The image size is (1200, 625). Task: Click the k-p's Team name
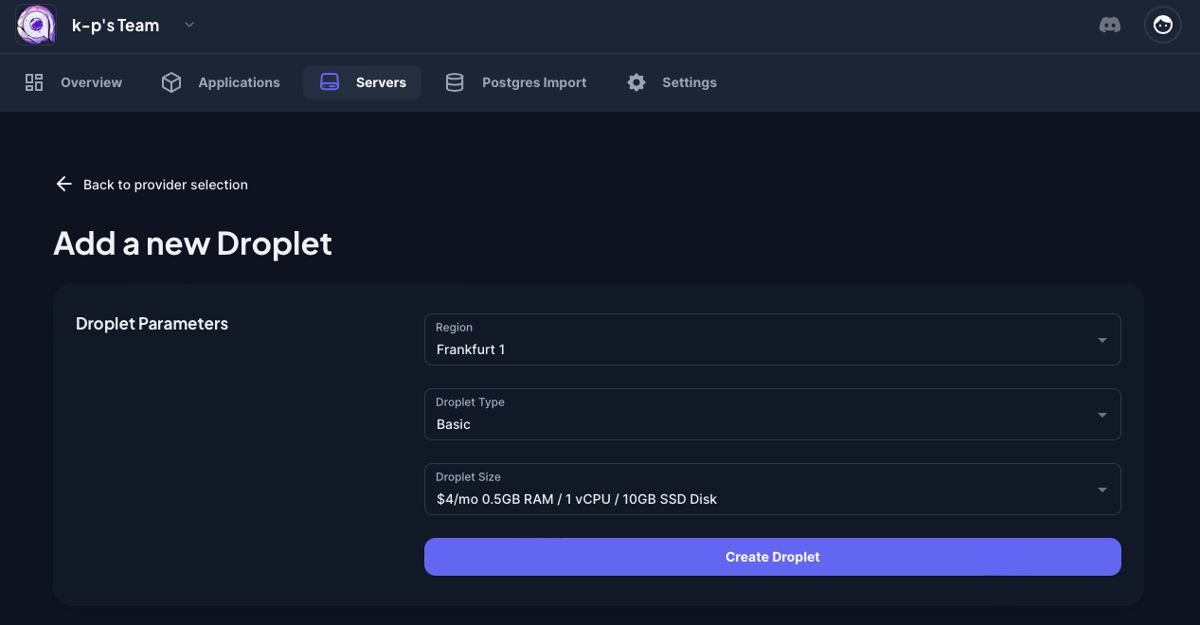pos(115,26)
